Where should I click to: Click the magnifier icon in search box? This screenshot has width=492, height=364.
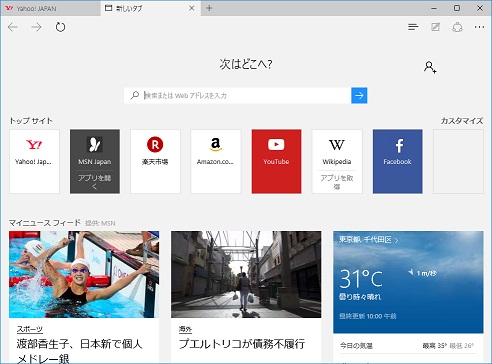point(135,95)
